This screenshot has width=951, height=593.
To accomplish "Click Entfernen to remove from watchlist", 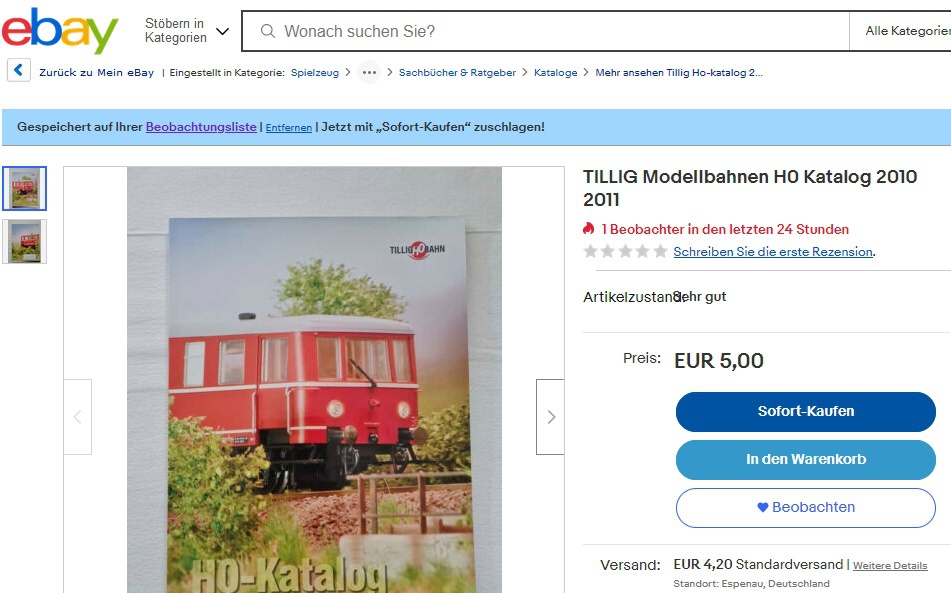I will 289,127.
